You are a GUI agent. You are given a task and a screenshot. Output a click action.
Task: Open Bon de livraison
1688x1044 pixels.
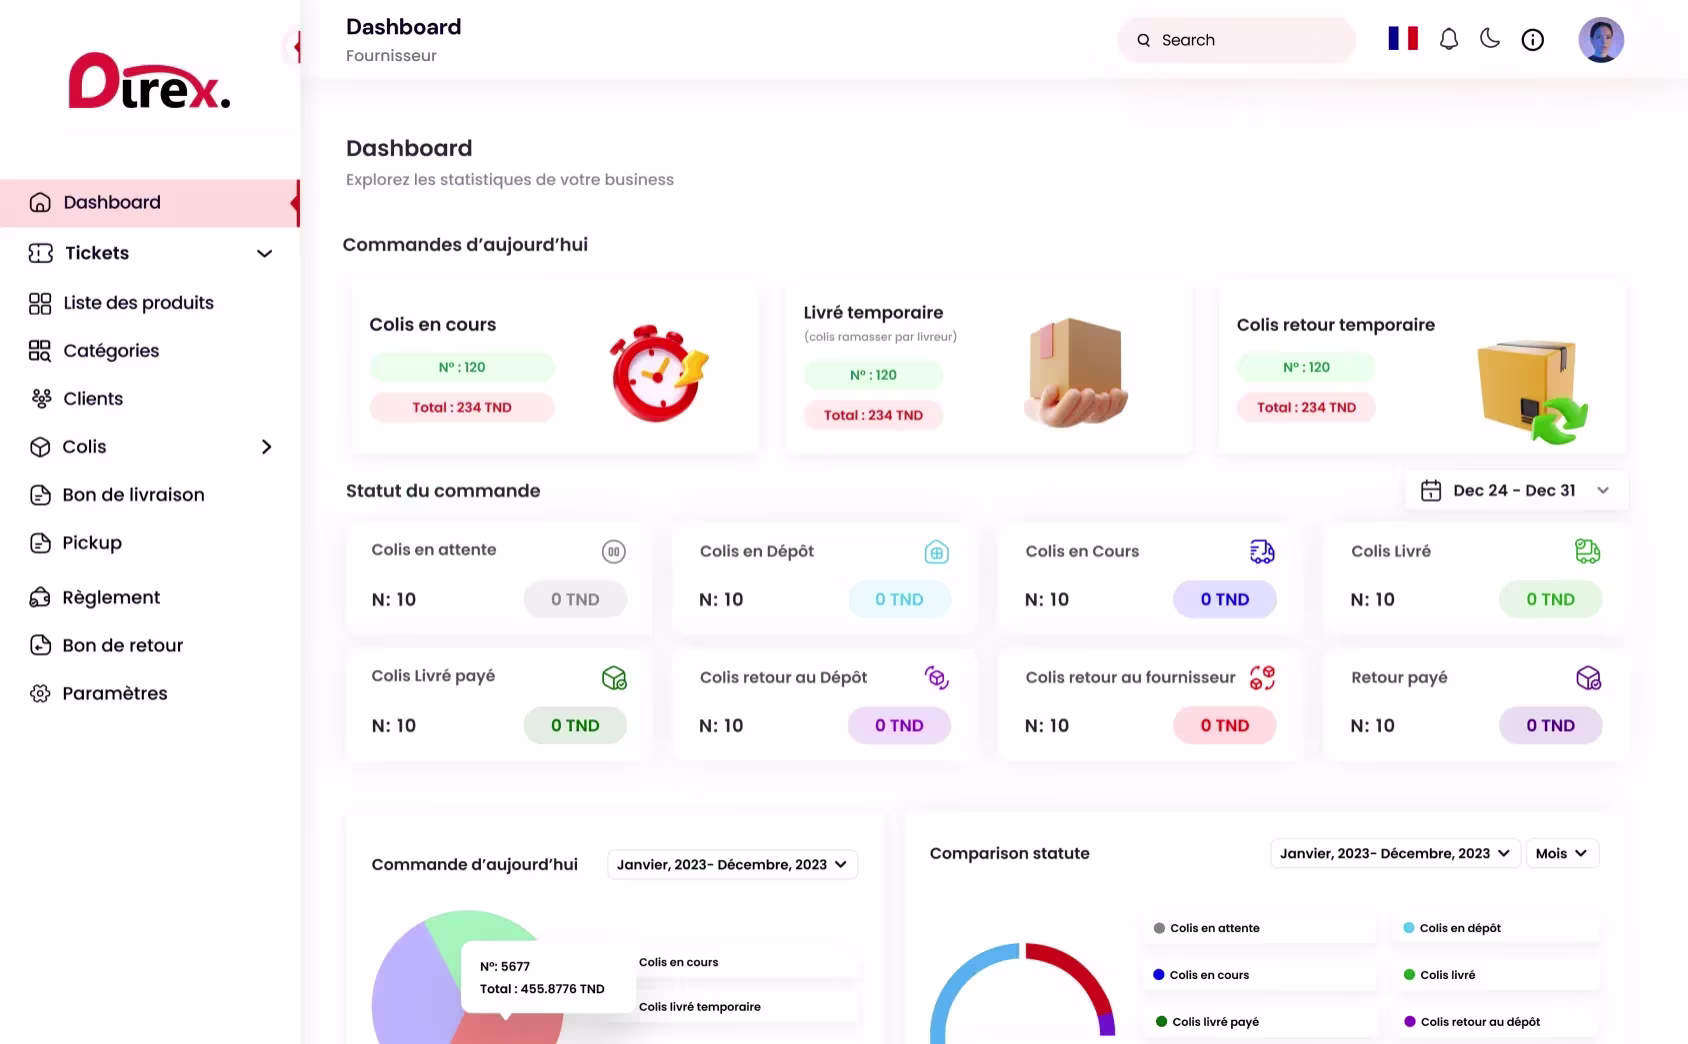pos(133,495)
